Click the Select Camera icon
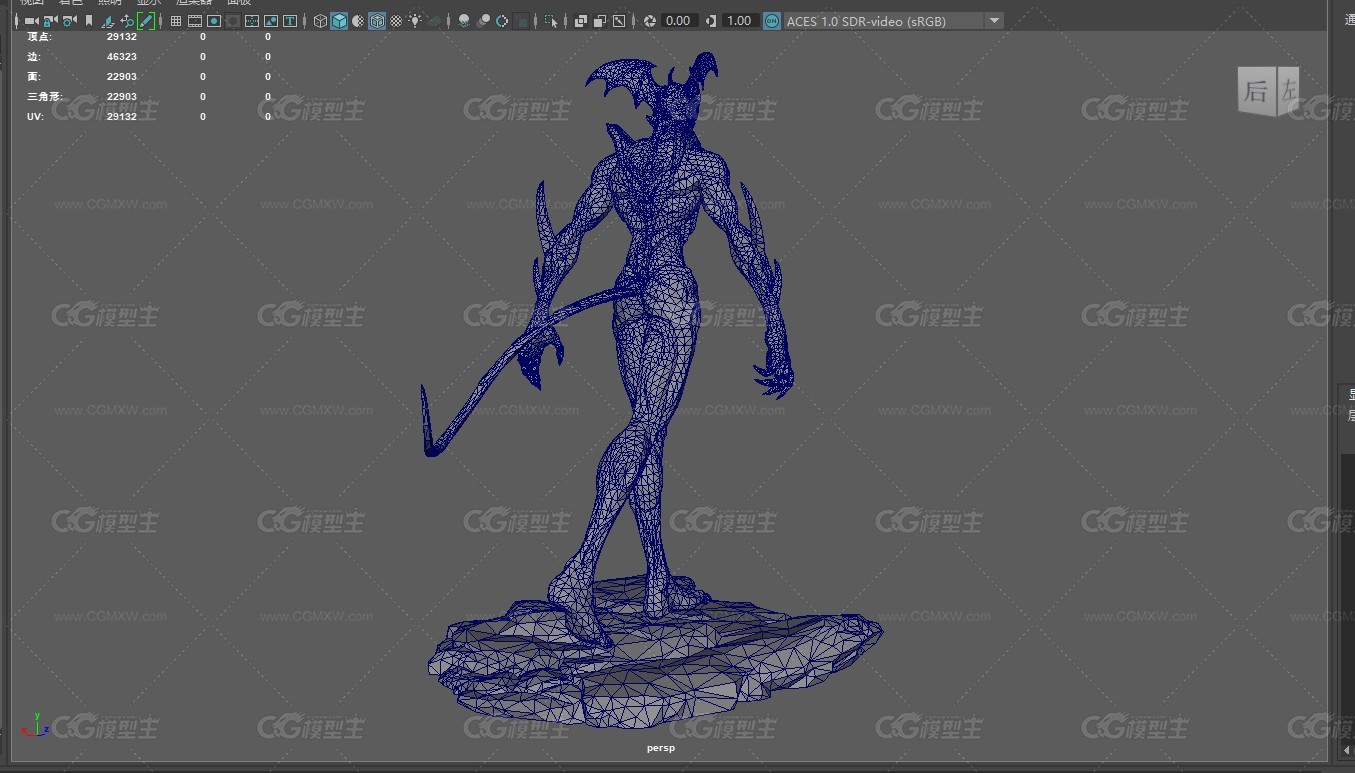 pyautogui.click(x=32, y=21)
